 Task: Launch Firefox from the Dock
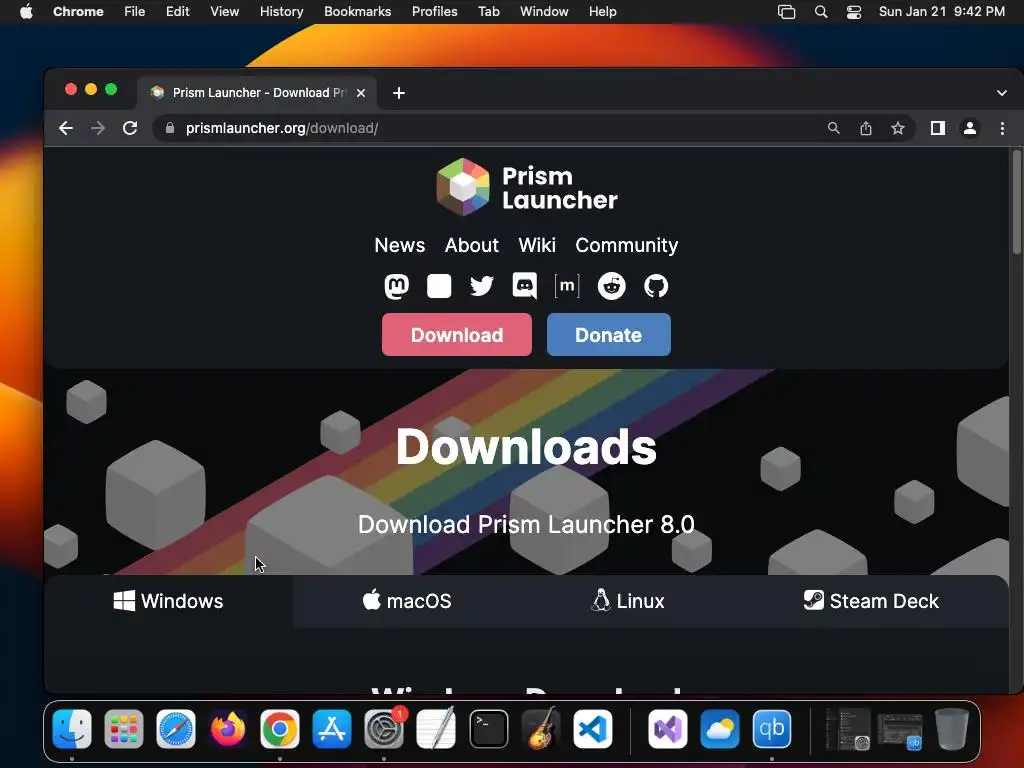coord(228,729)
